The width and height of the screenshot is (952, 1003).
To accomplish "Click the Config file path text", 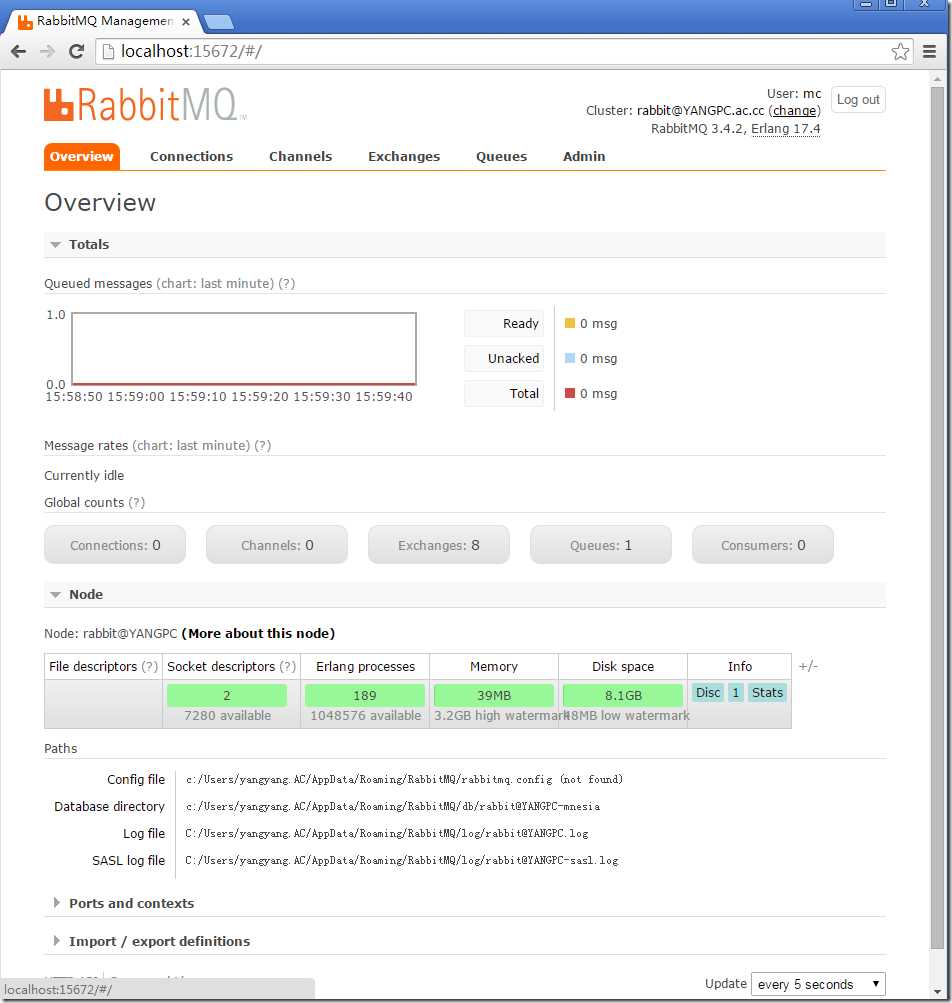I will (x=404, y=779).
